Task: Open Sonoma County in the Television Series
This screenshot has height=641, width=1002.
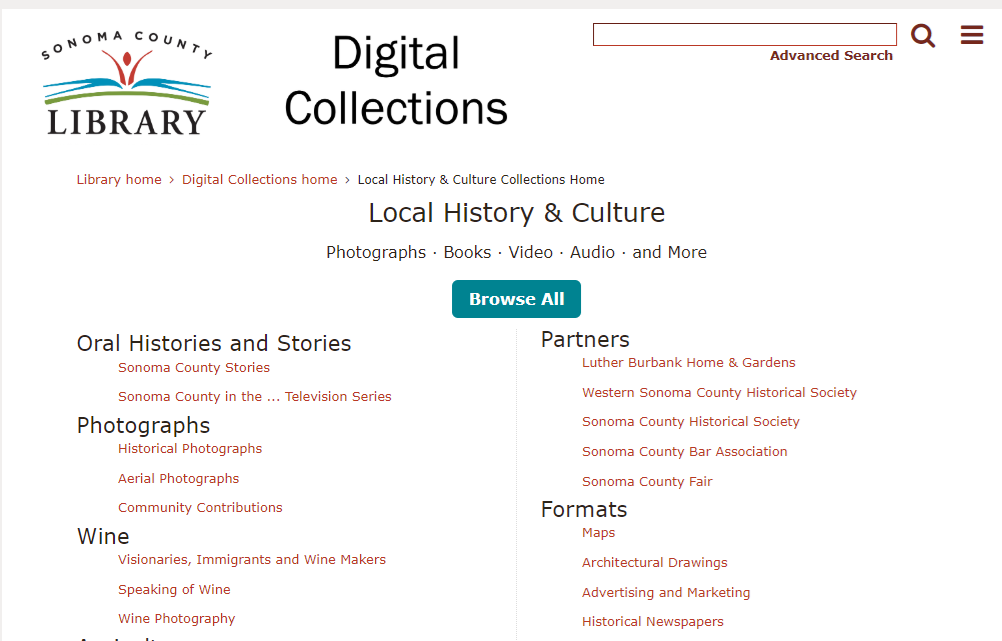Action: point(254,397)
